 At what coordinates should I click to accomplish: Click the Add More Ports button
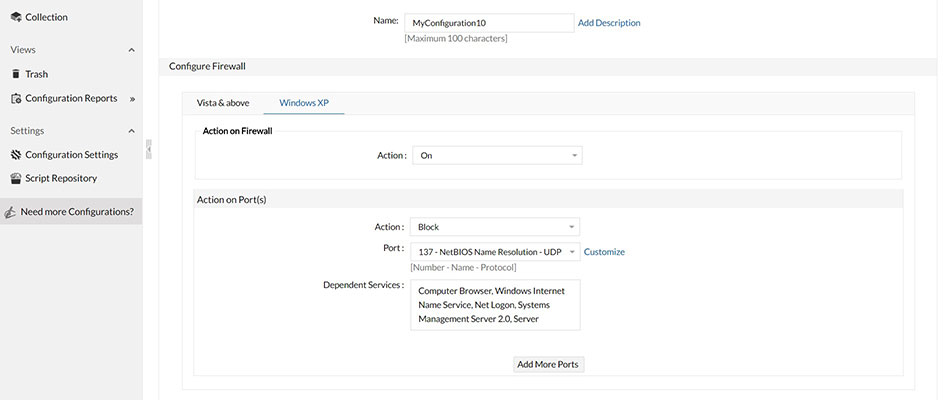pyautogui.click(x=547, y=364)
